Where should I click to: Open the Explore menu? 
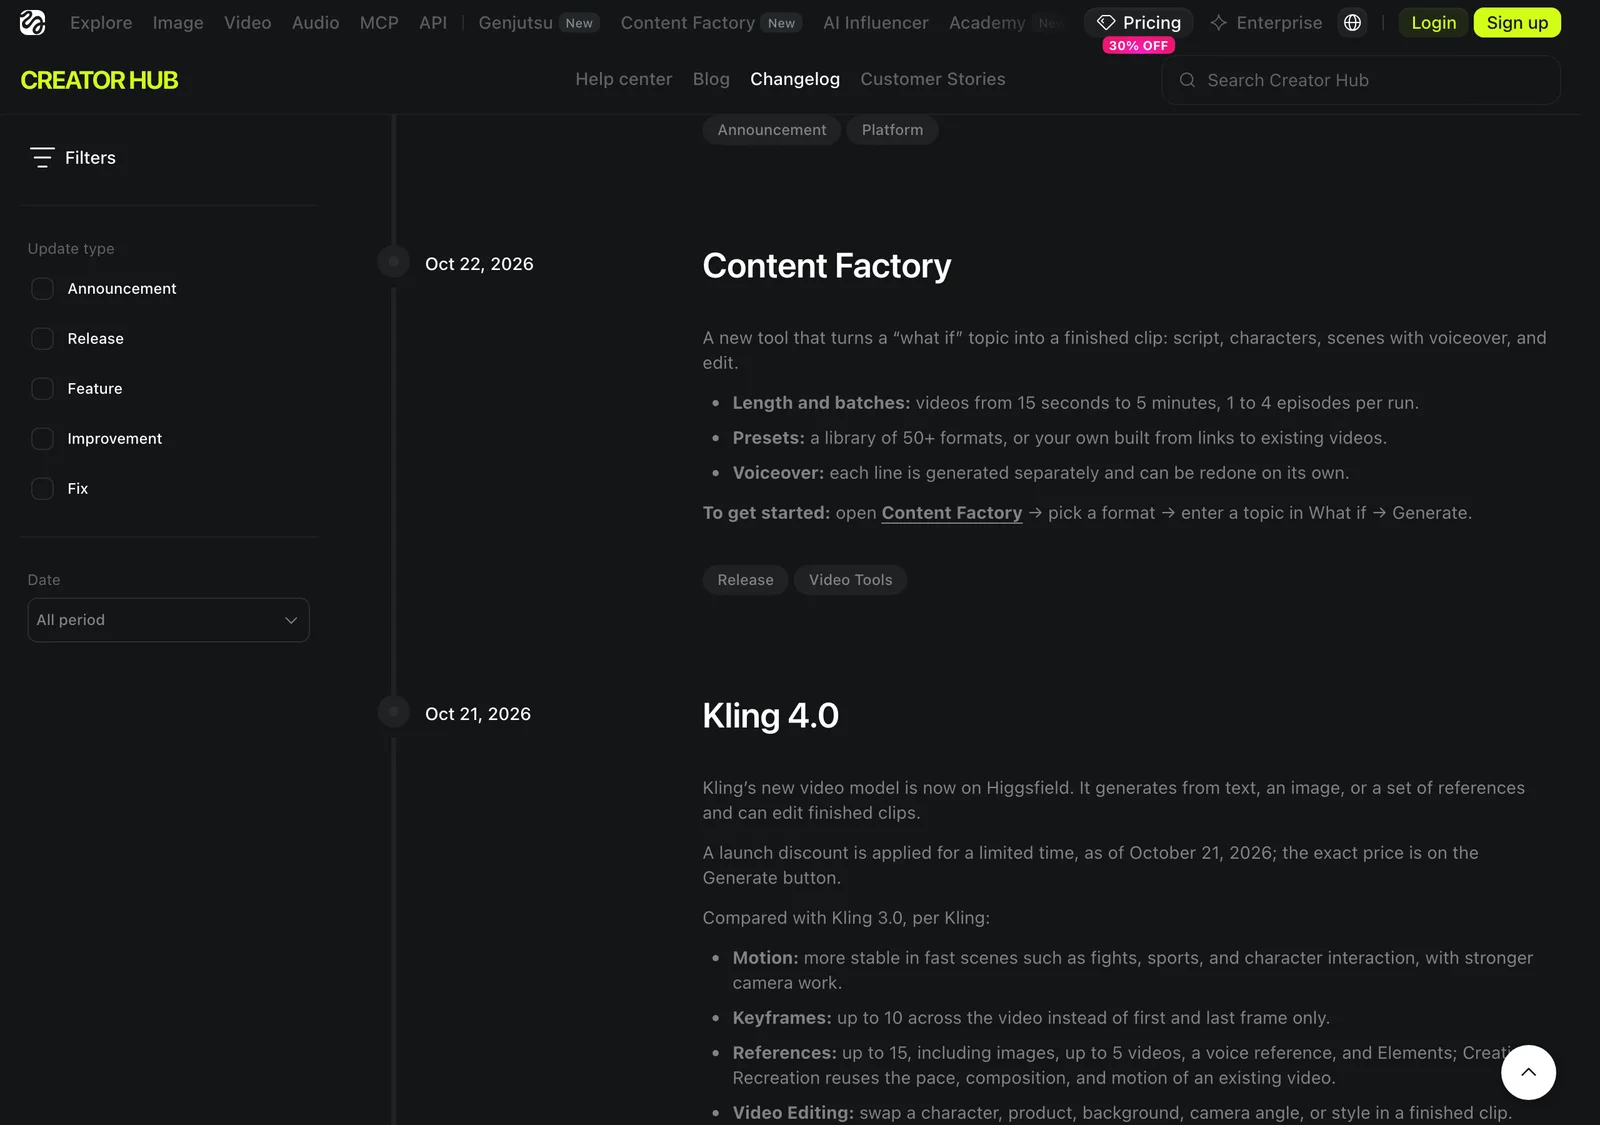pyautogui.click(x=101, y=22)
